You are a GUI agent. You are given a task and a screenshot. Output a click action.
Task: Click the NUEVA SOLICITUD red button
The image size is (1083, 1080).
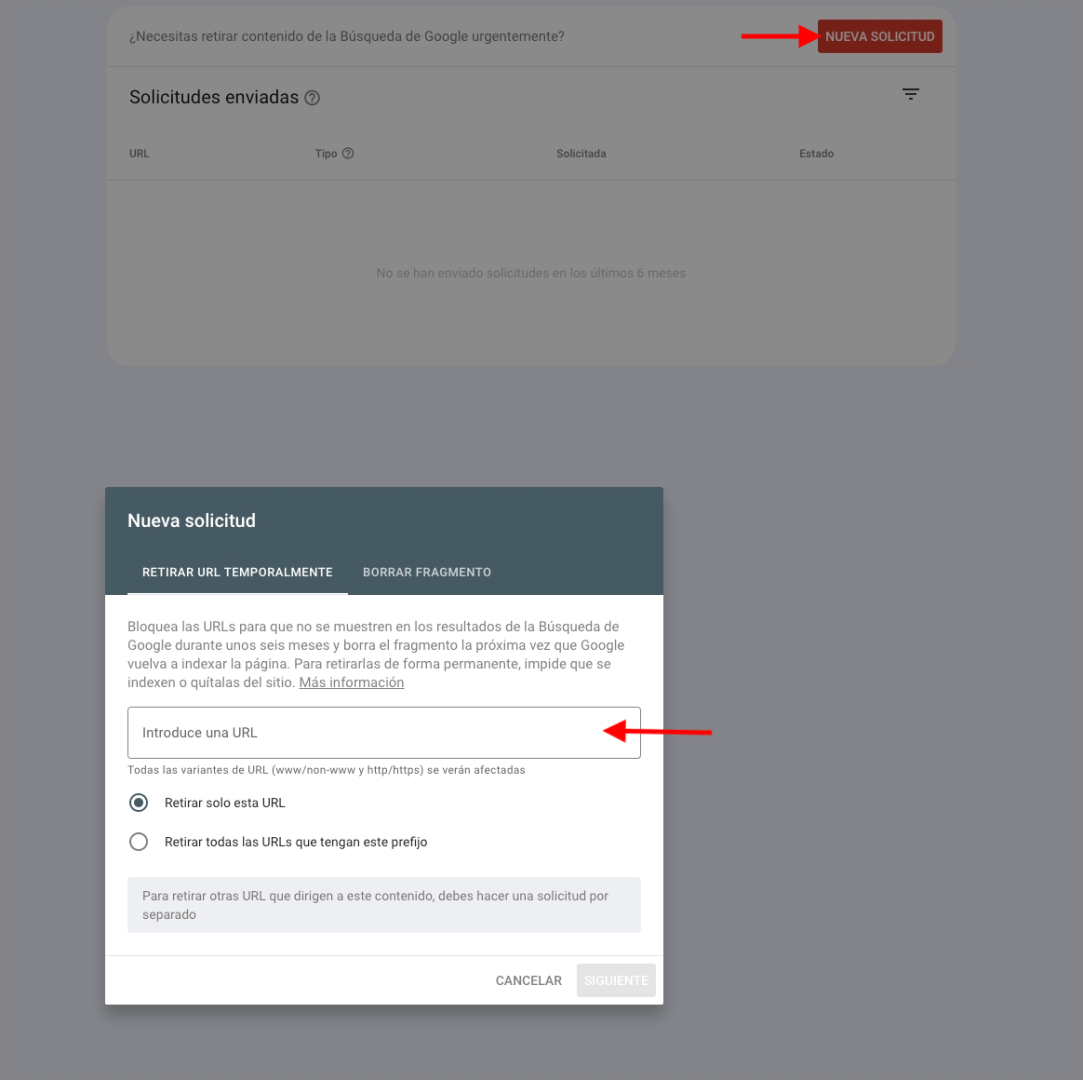[879, 37]
